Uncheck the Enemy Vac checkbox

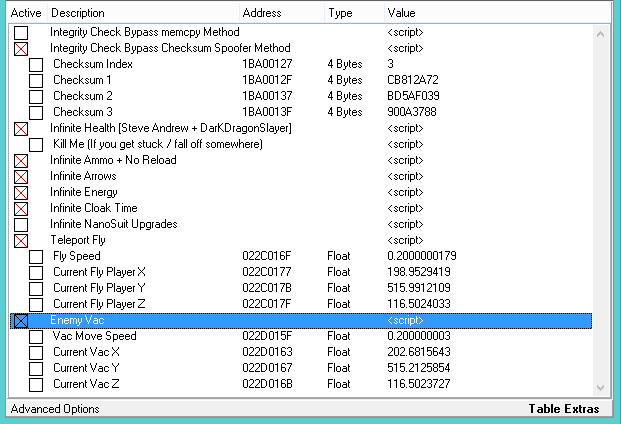pos(21,321)
